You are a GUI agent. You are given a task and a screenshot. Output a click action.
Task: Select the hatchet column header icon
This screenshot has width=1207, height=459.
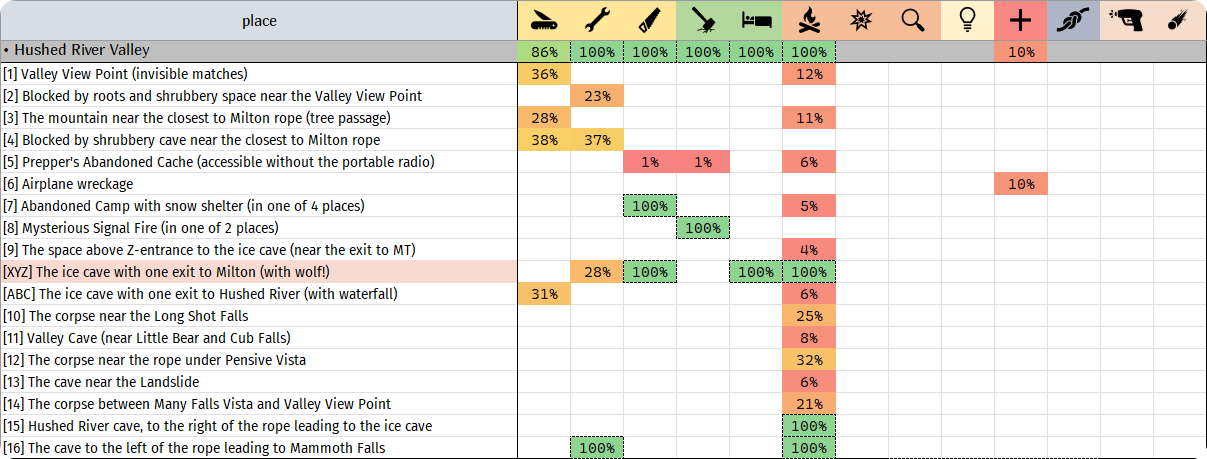click(x=703, y=20)
